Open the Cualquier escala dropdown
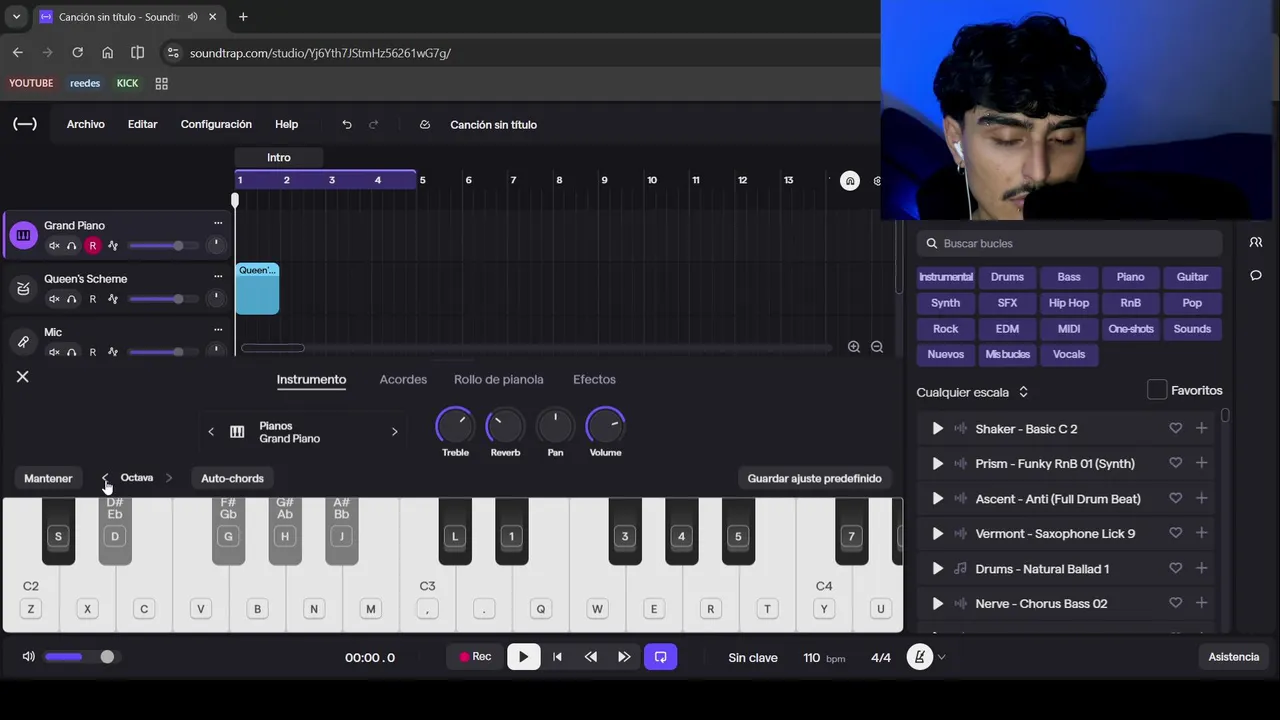The image size is (1280, 720). pyautogui.click(x=973, y=392)
